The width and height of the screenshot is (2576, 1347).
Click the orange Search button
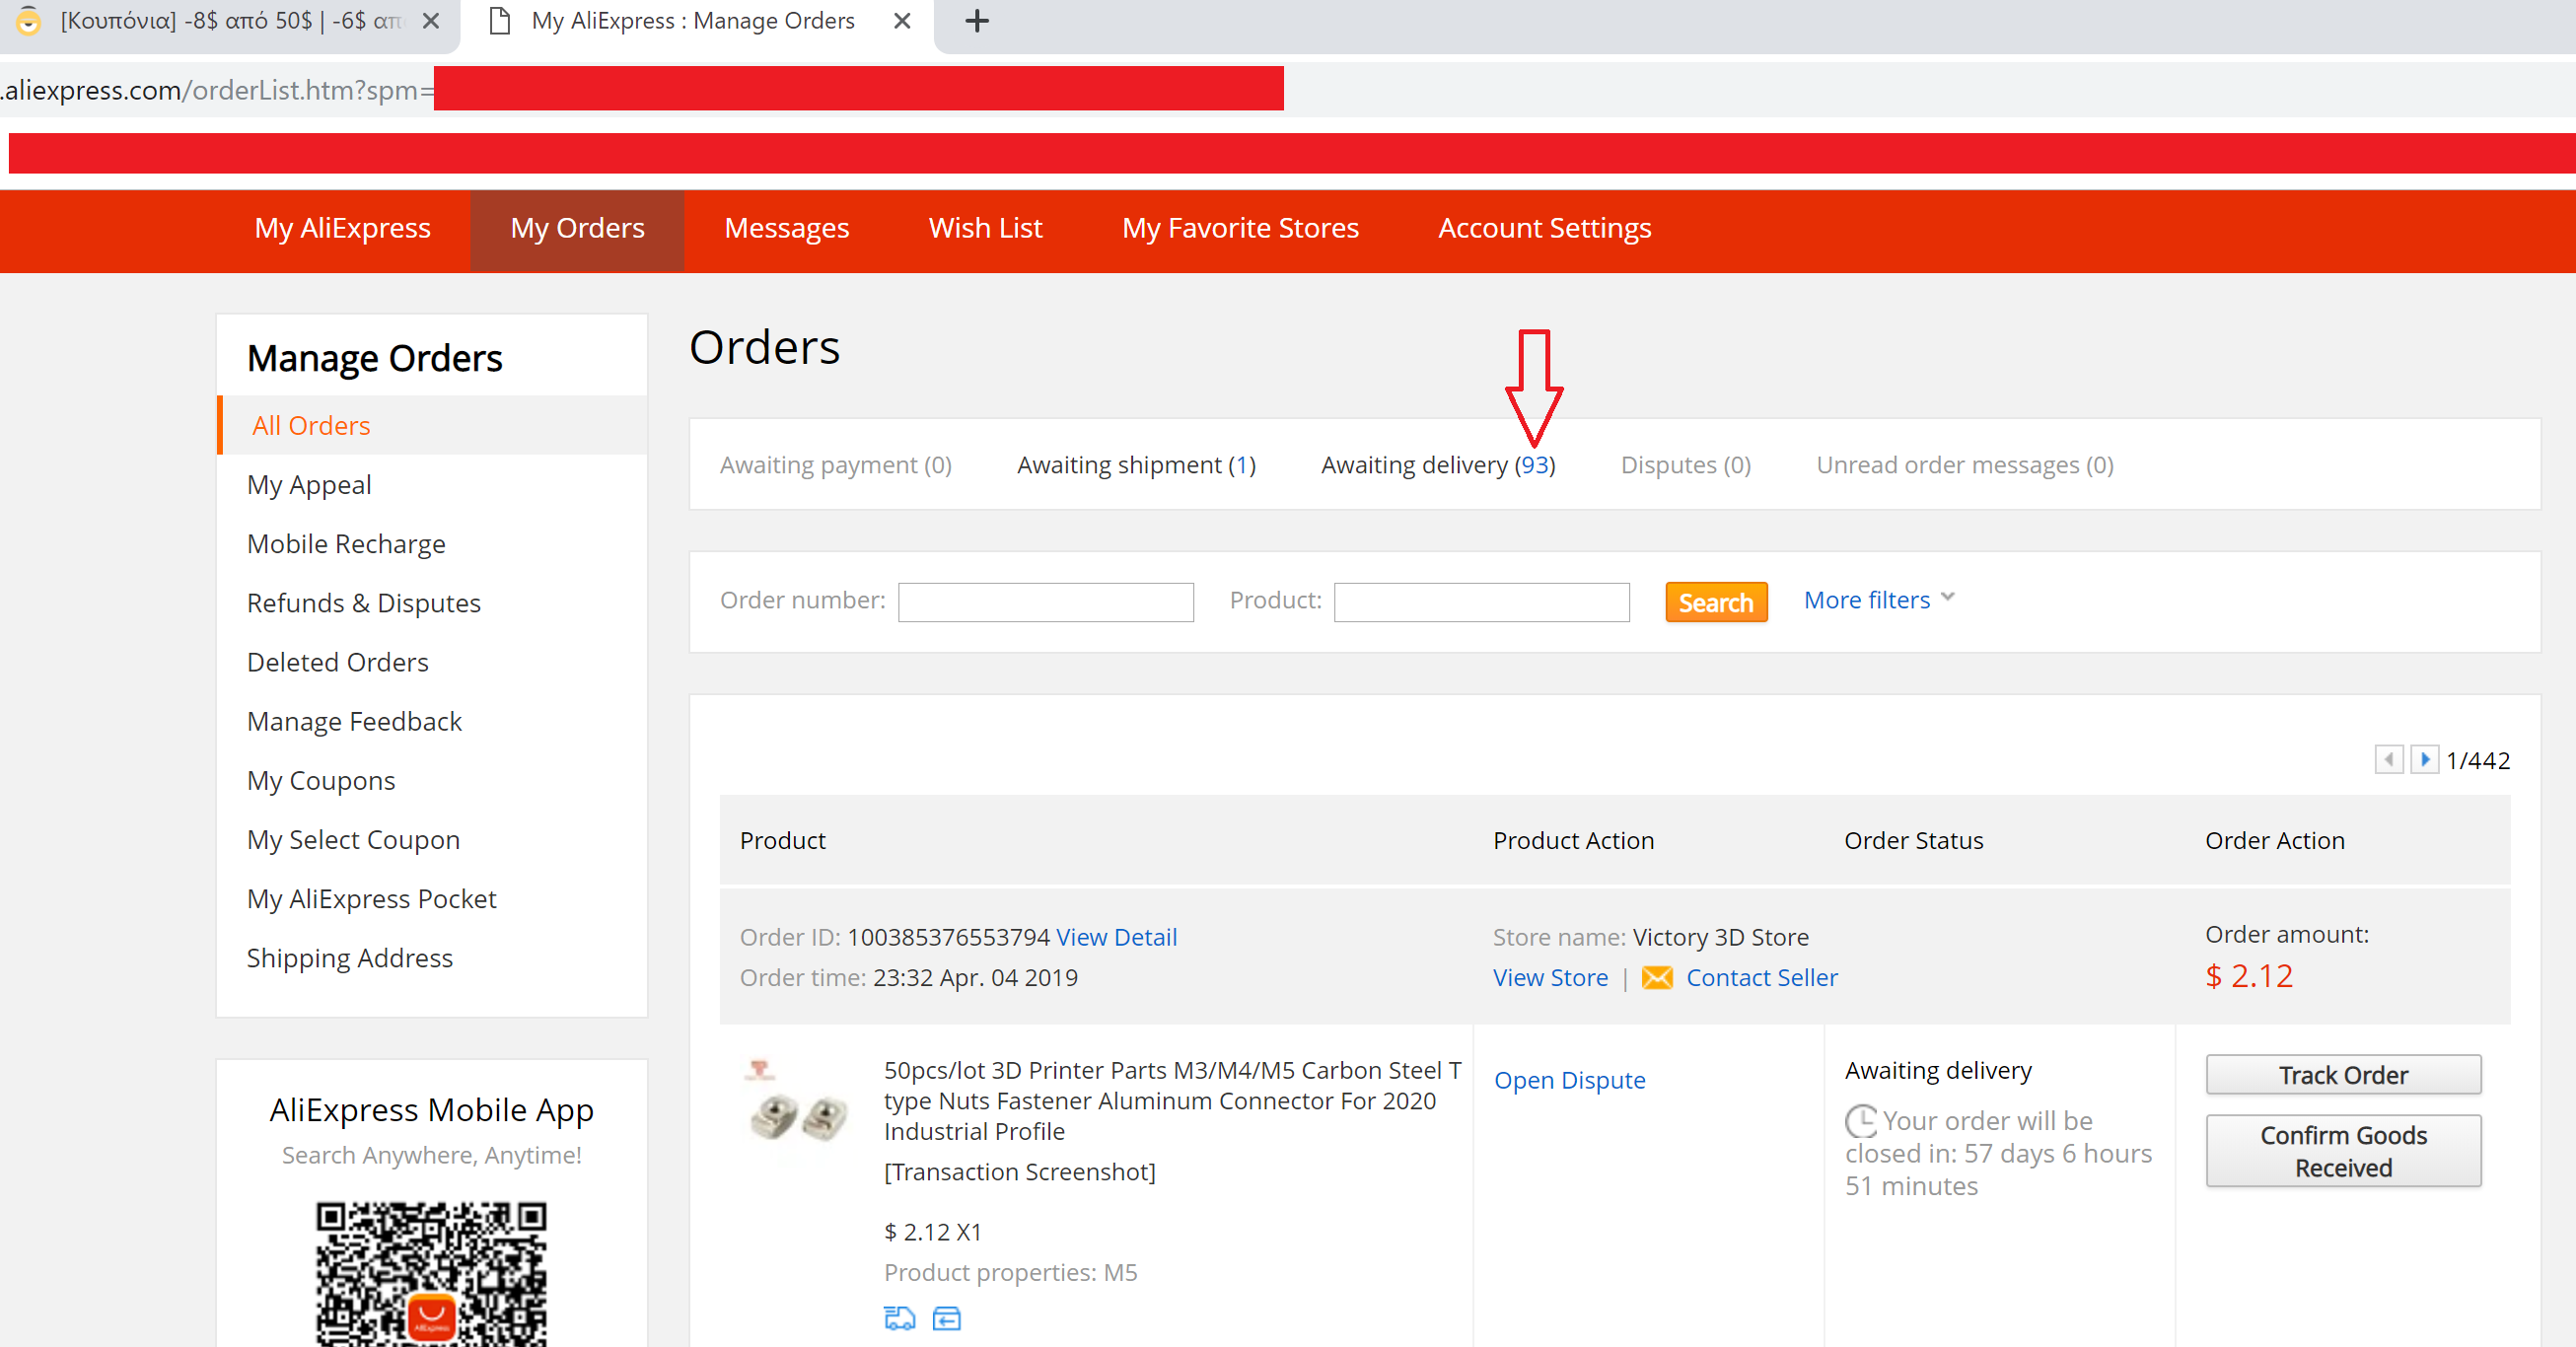(1716, 602)
